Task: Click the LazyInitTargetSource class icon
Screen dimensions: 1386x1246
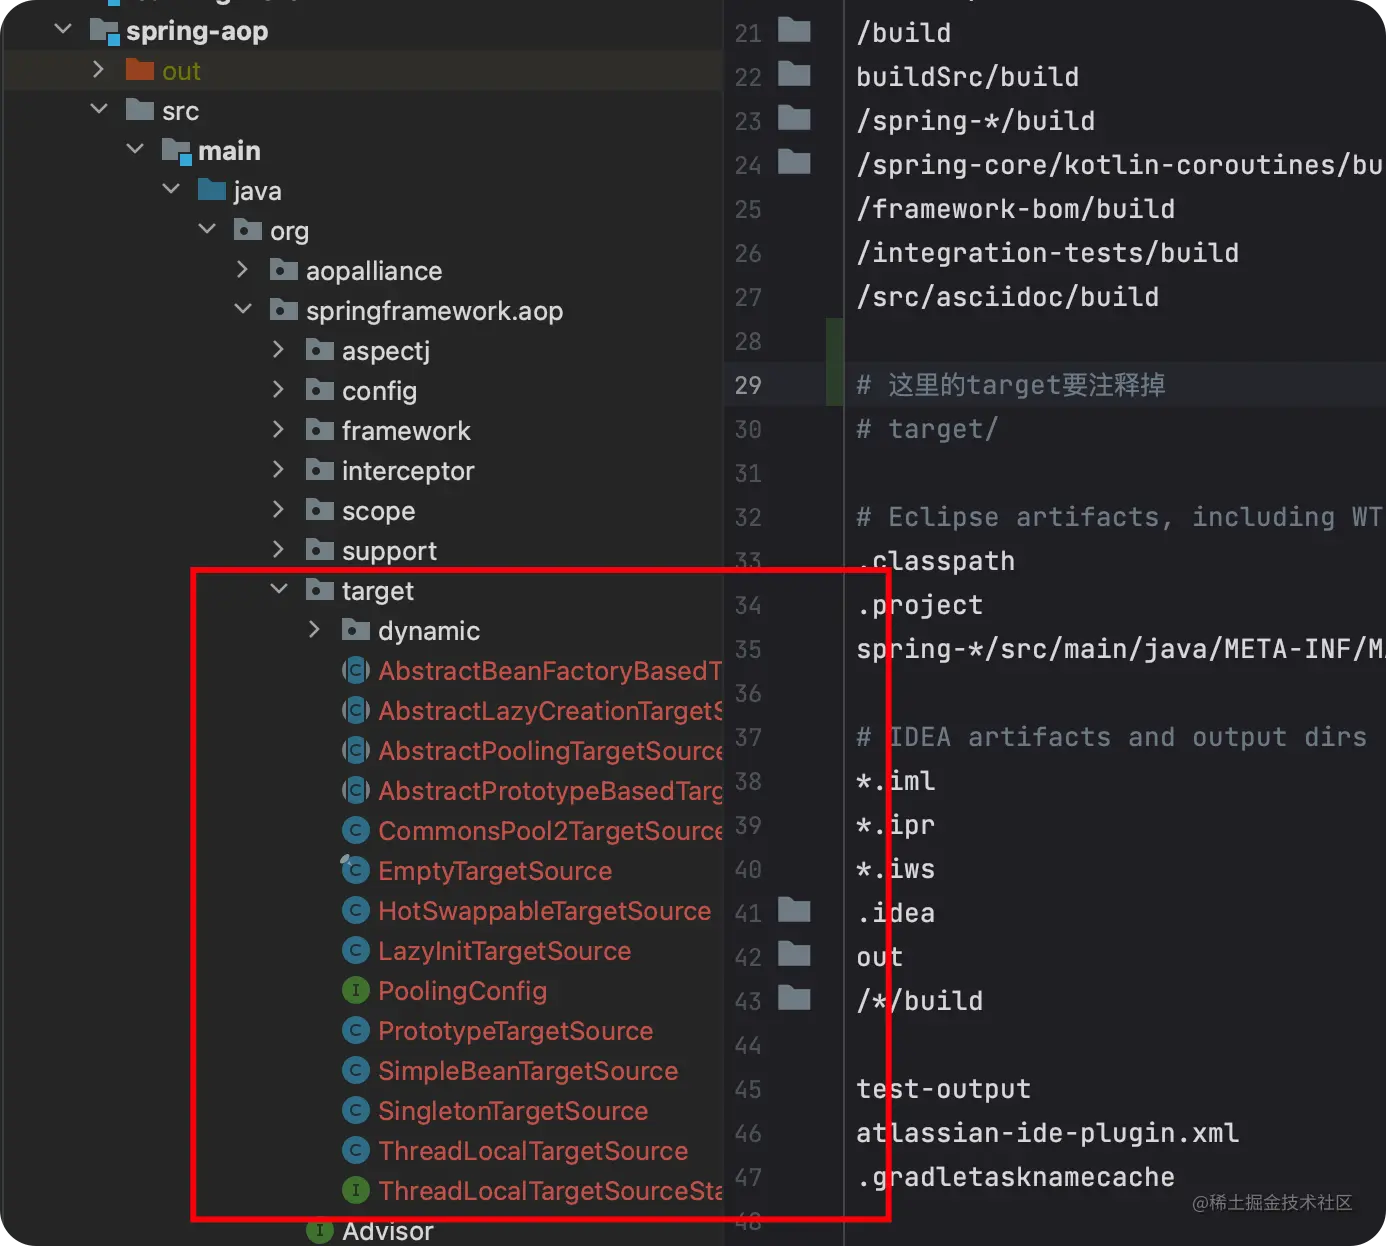Action: point(356,950)
